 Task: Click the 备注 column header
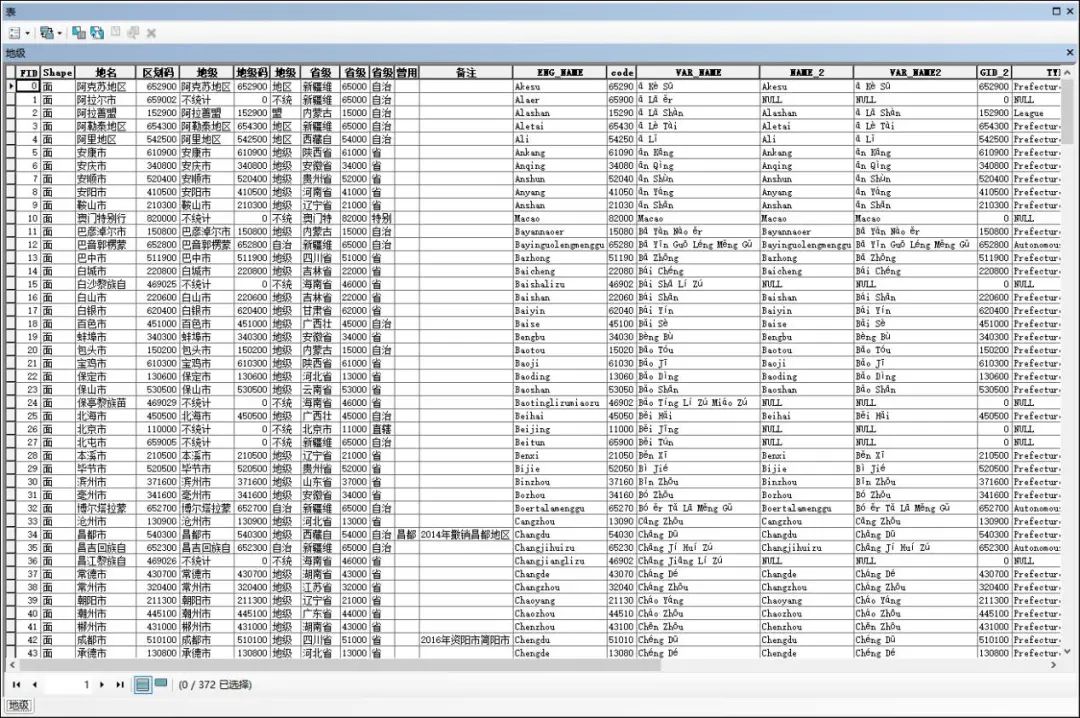point(466,72)
